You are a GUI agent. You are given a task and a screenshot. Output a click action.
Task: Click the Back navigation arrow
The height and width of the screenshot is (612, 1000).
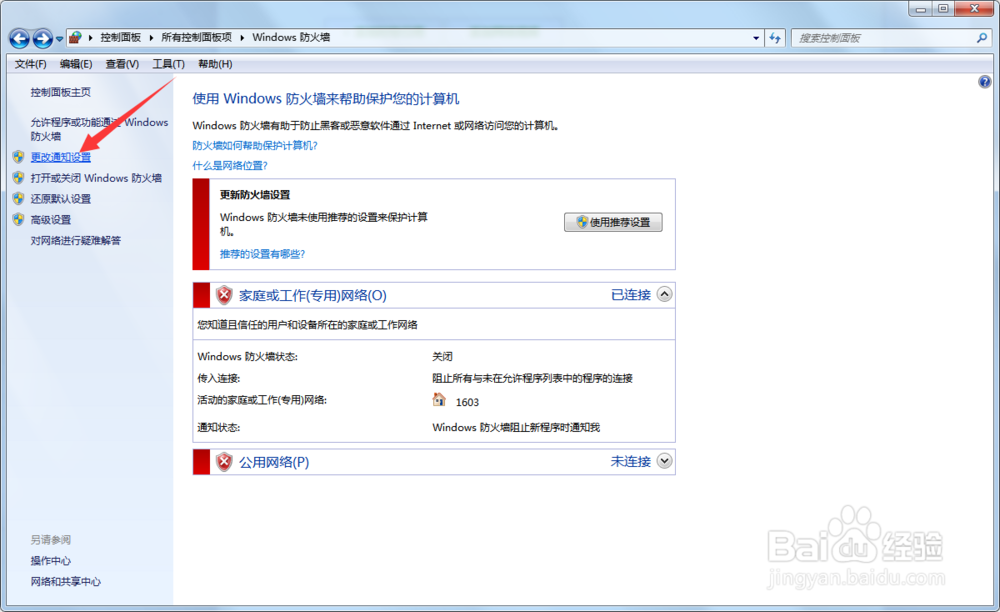tap(19, 39)
